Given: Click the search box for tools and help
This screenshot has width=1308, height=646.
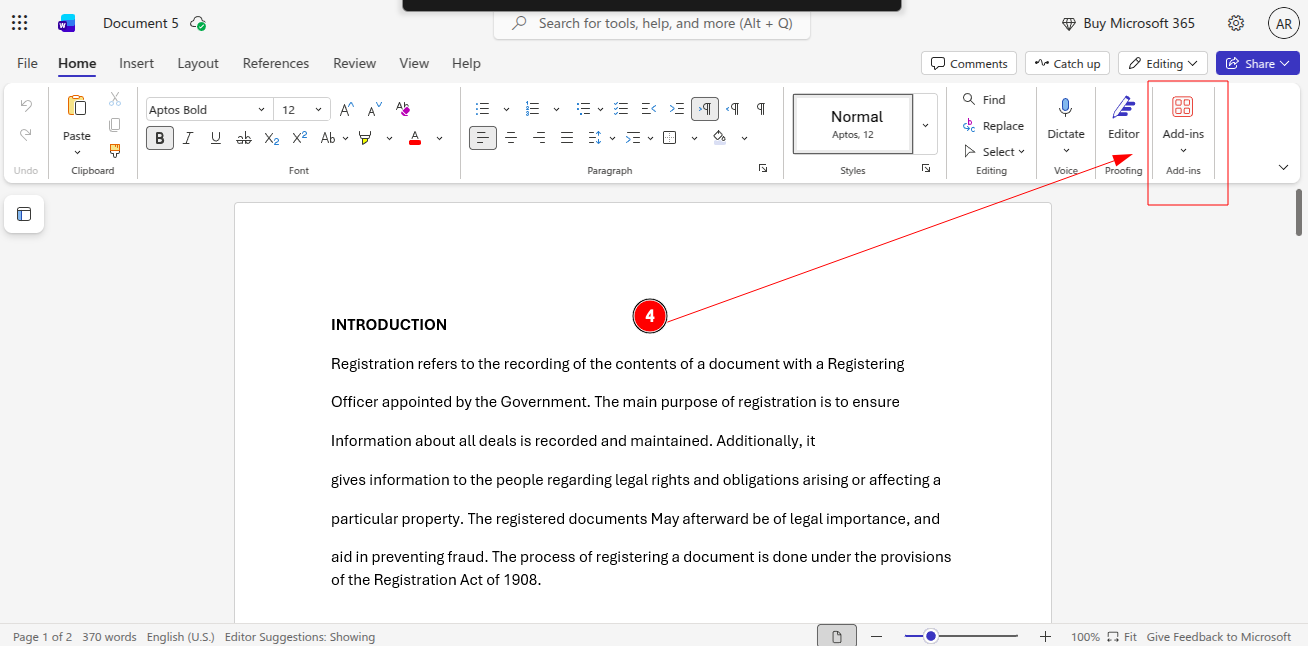Looking at the screenshot, I should [x=652, y=23].
